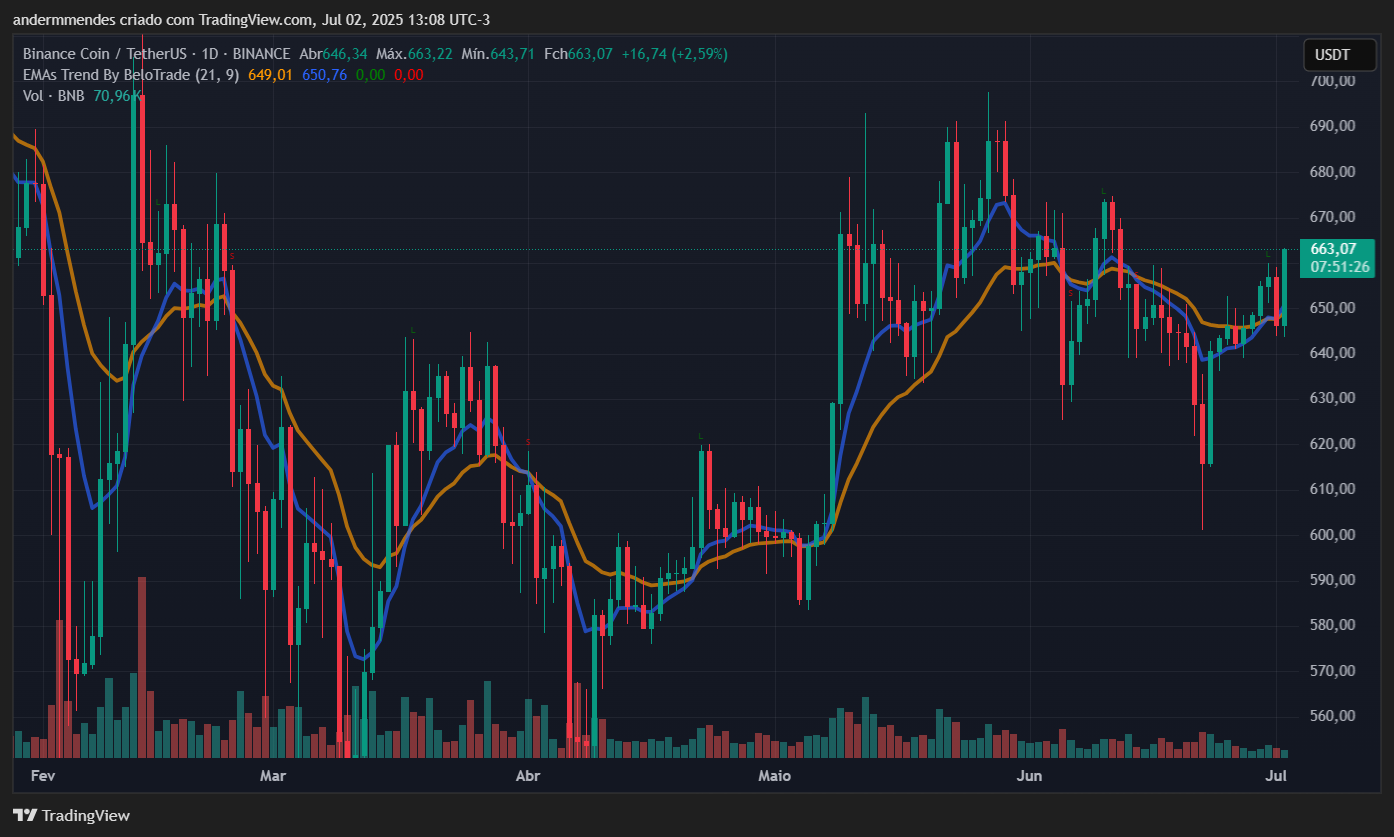Click the low price Mín.643,71
Screen dimensions: 1394x837
click(x=498, y=54)
